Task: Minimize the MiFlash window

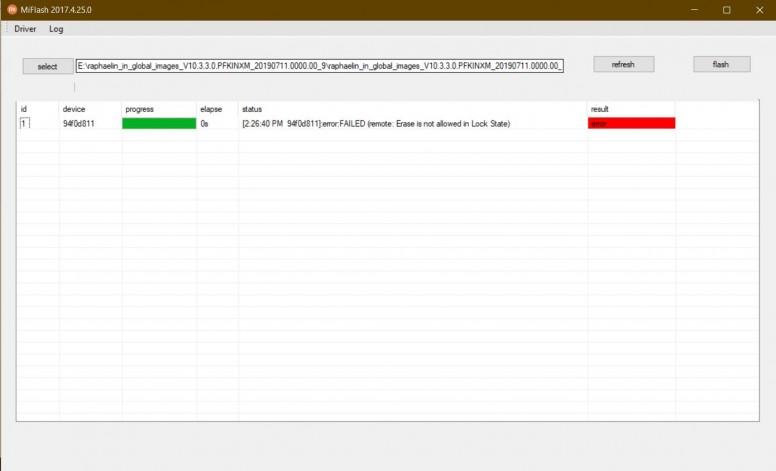Action: point(694,9)
